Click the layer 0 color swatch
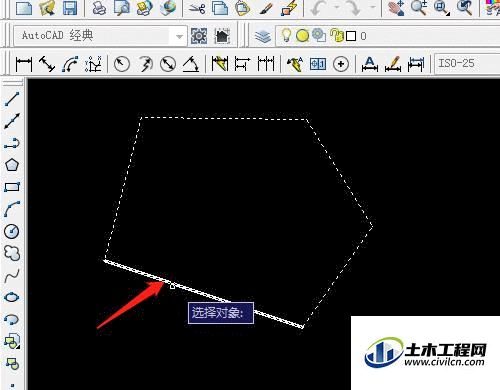The width and height of the screenshot is (500, 390). (351, 36)
